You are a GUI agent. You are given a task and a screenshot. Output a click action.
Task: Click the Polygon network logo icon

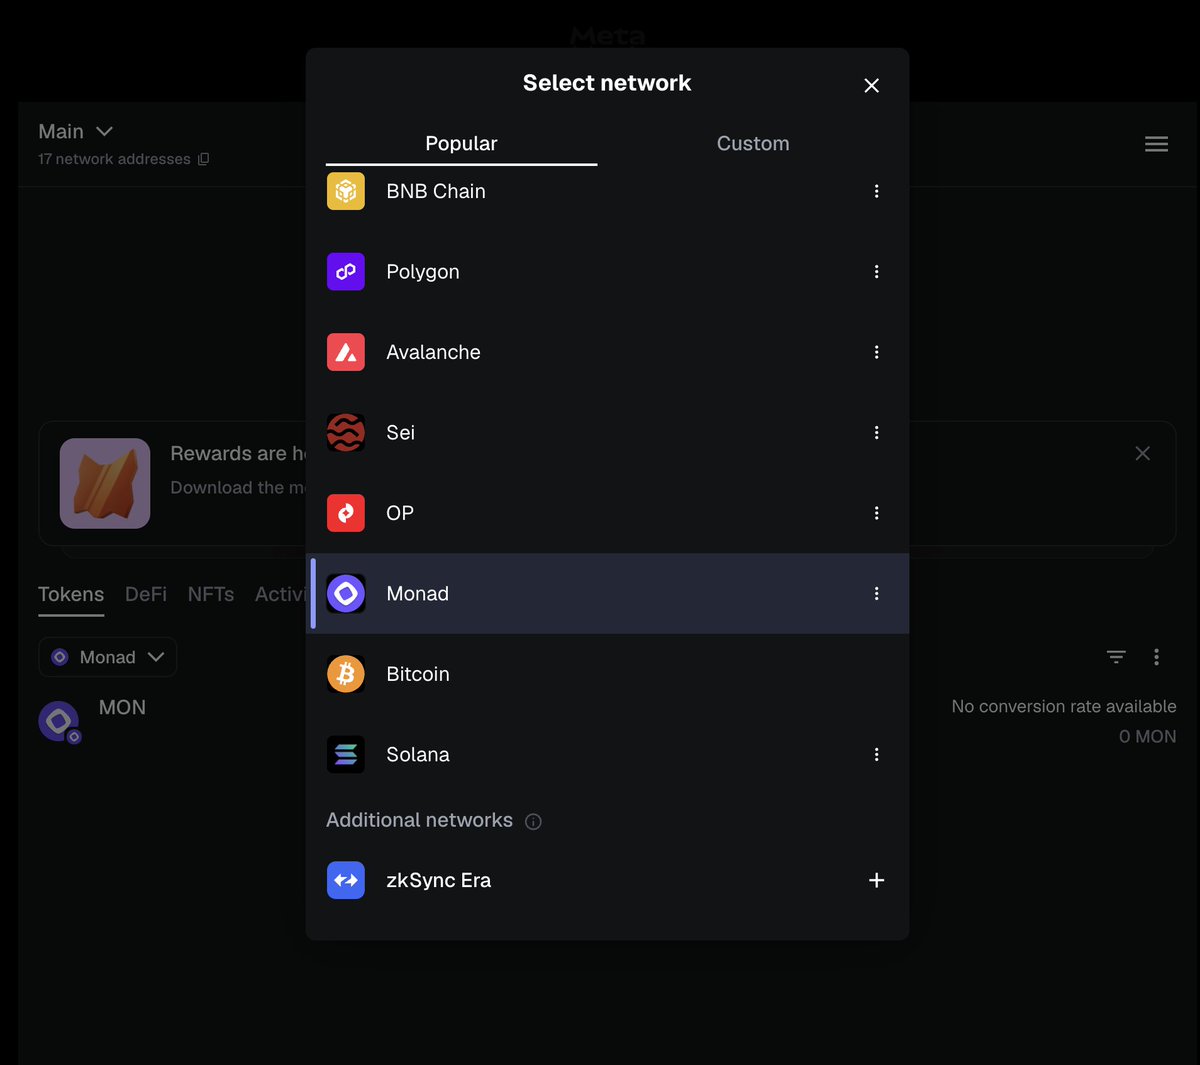pyautogui.click(x=346, y=272)
